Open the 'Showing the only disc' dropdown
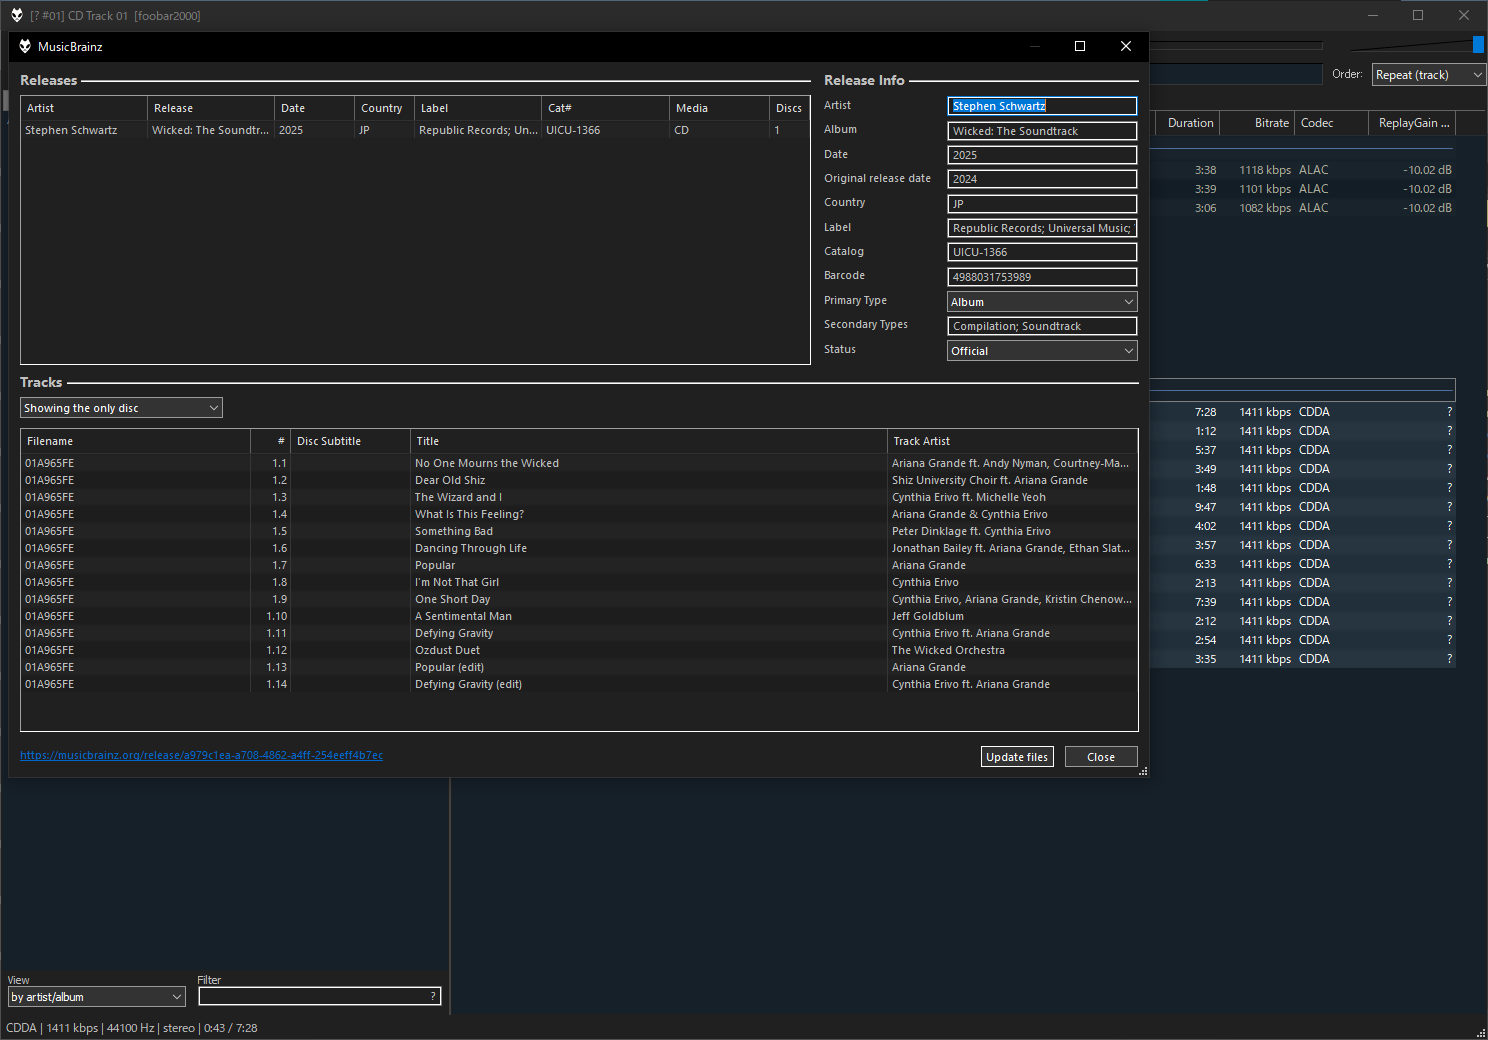 coord(121,408)
